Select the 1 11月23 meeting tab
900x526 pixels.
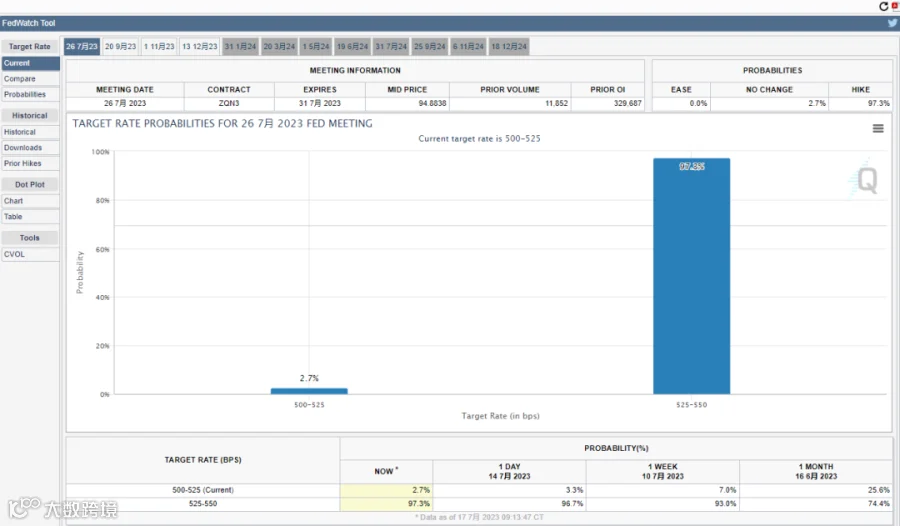click(x=159, y=47)
